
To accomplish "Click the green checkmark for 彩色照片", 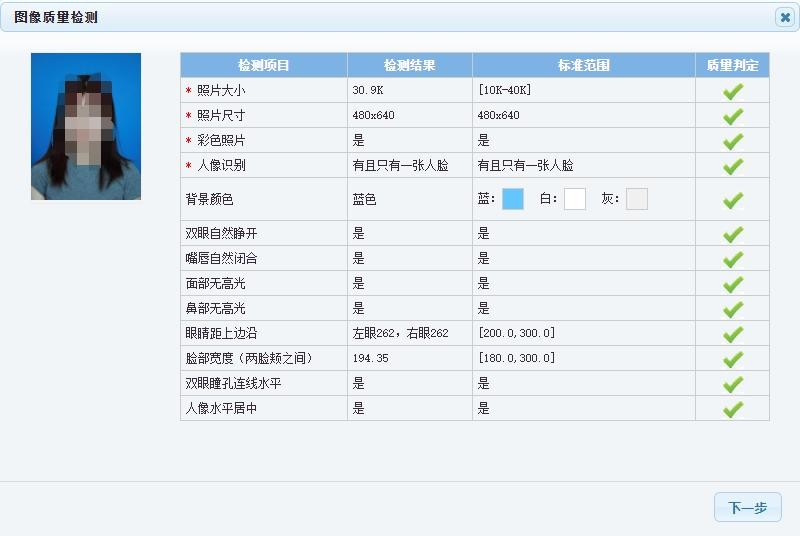I will (x=733, y=141).
